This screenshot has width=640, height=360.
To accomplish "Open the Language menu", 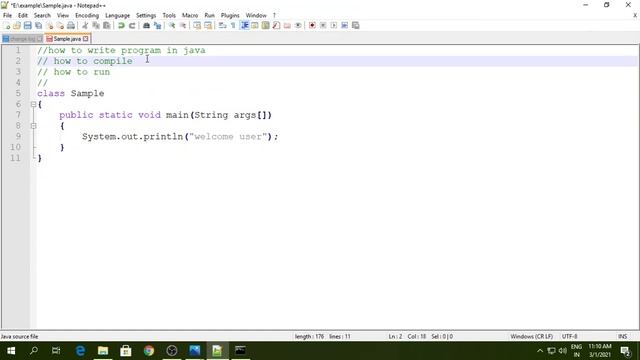I will tap(118, 15).
